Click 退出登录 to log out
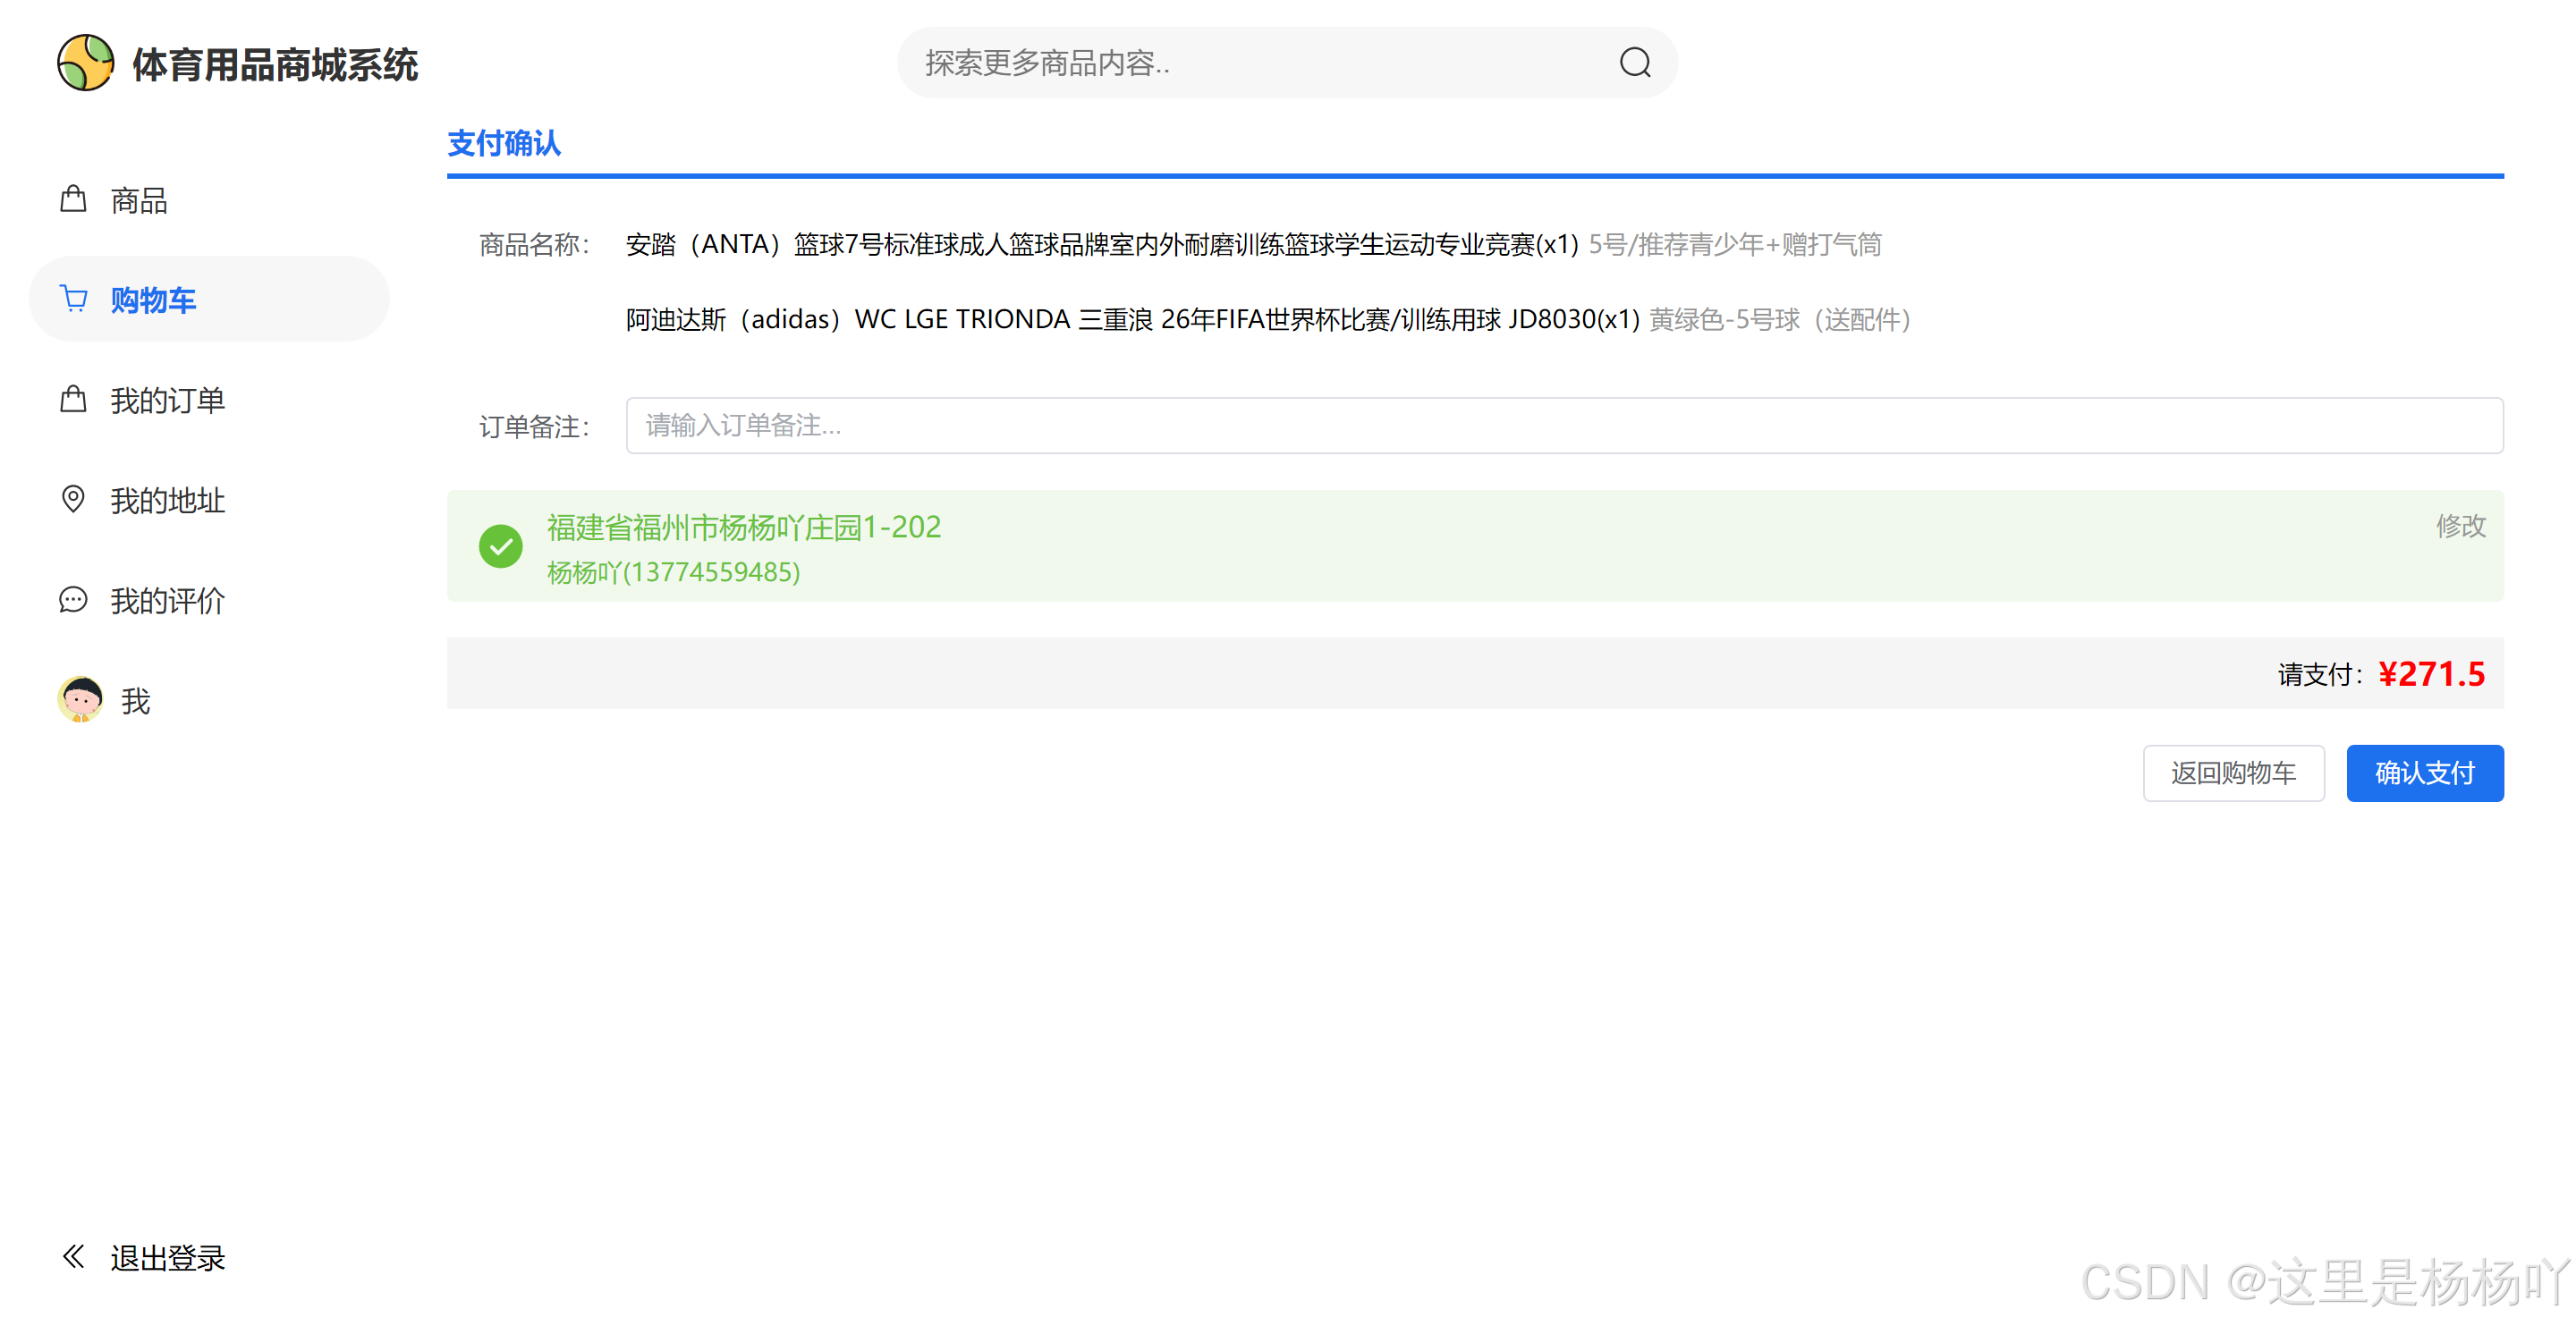Image resolution: width=2576 pixels, height=1326 pixels. pyautogui.click(x=167, y=1257)
